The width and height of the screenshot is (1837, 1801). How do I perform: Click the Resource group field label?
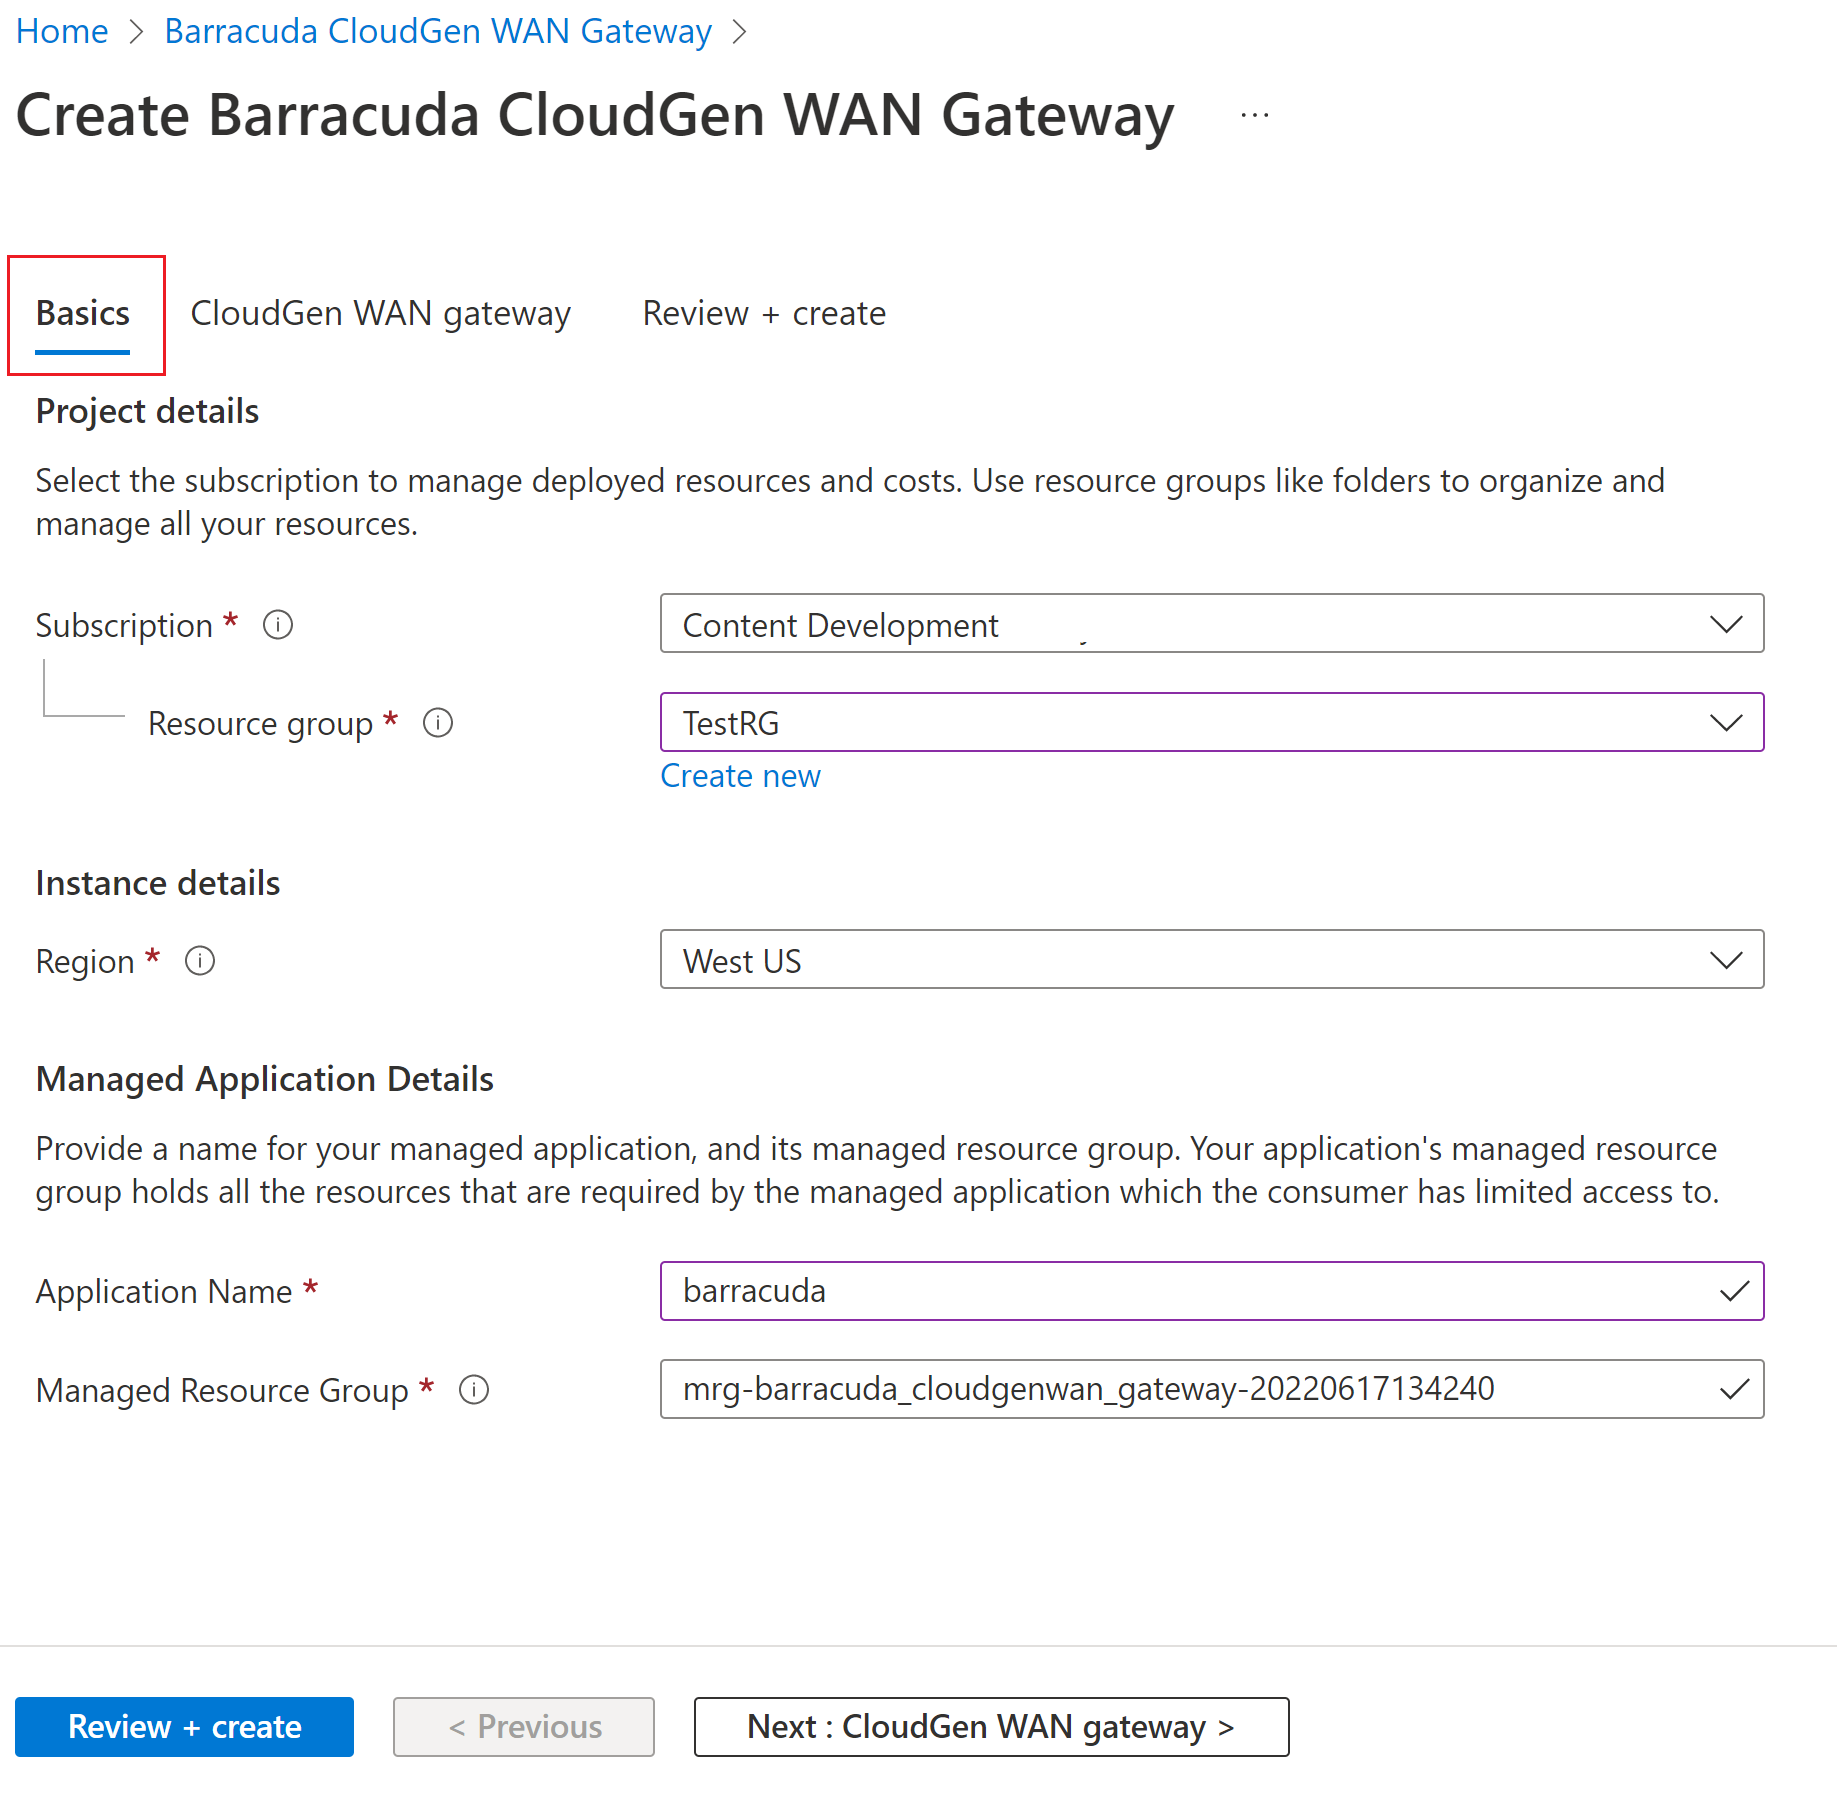(x=260, y=724)
